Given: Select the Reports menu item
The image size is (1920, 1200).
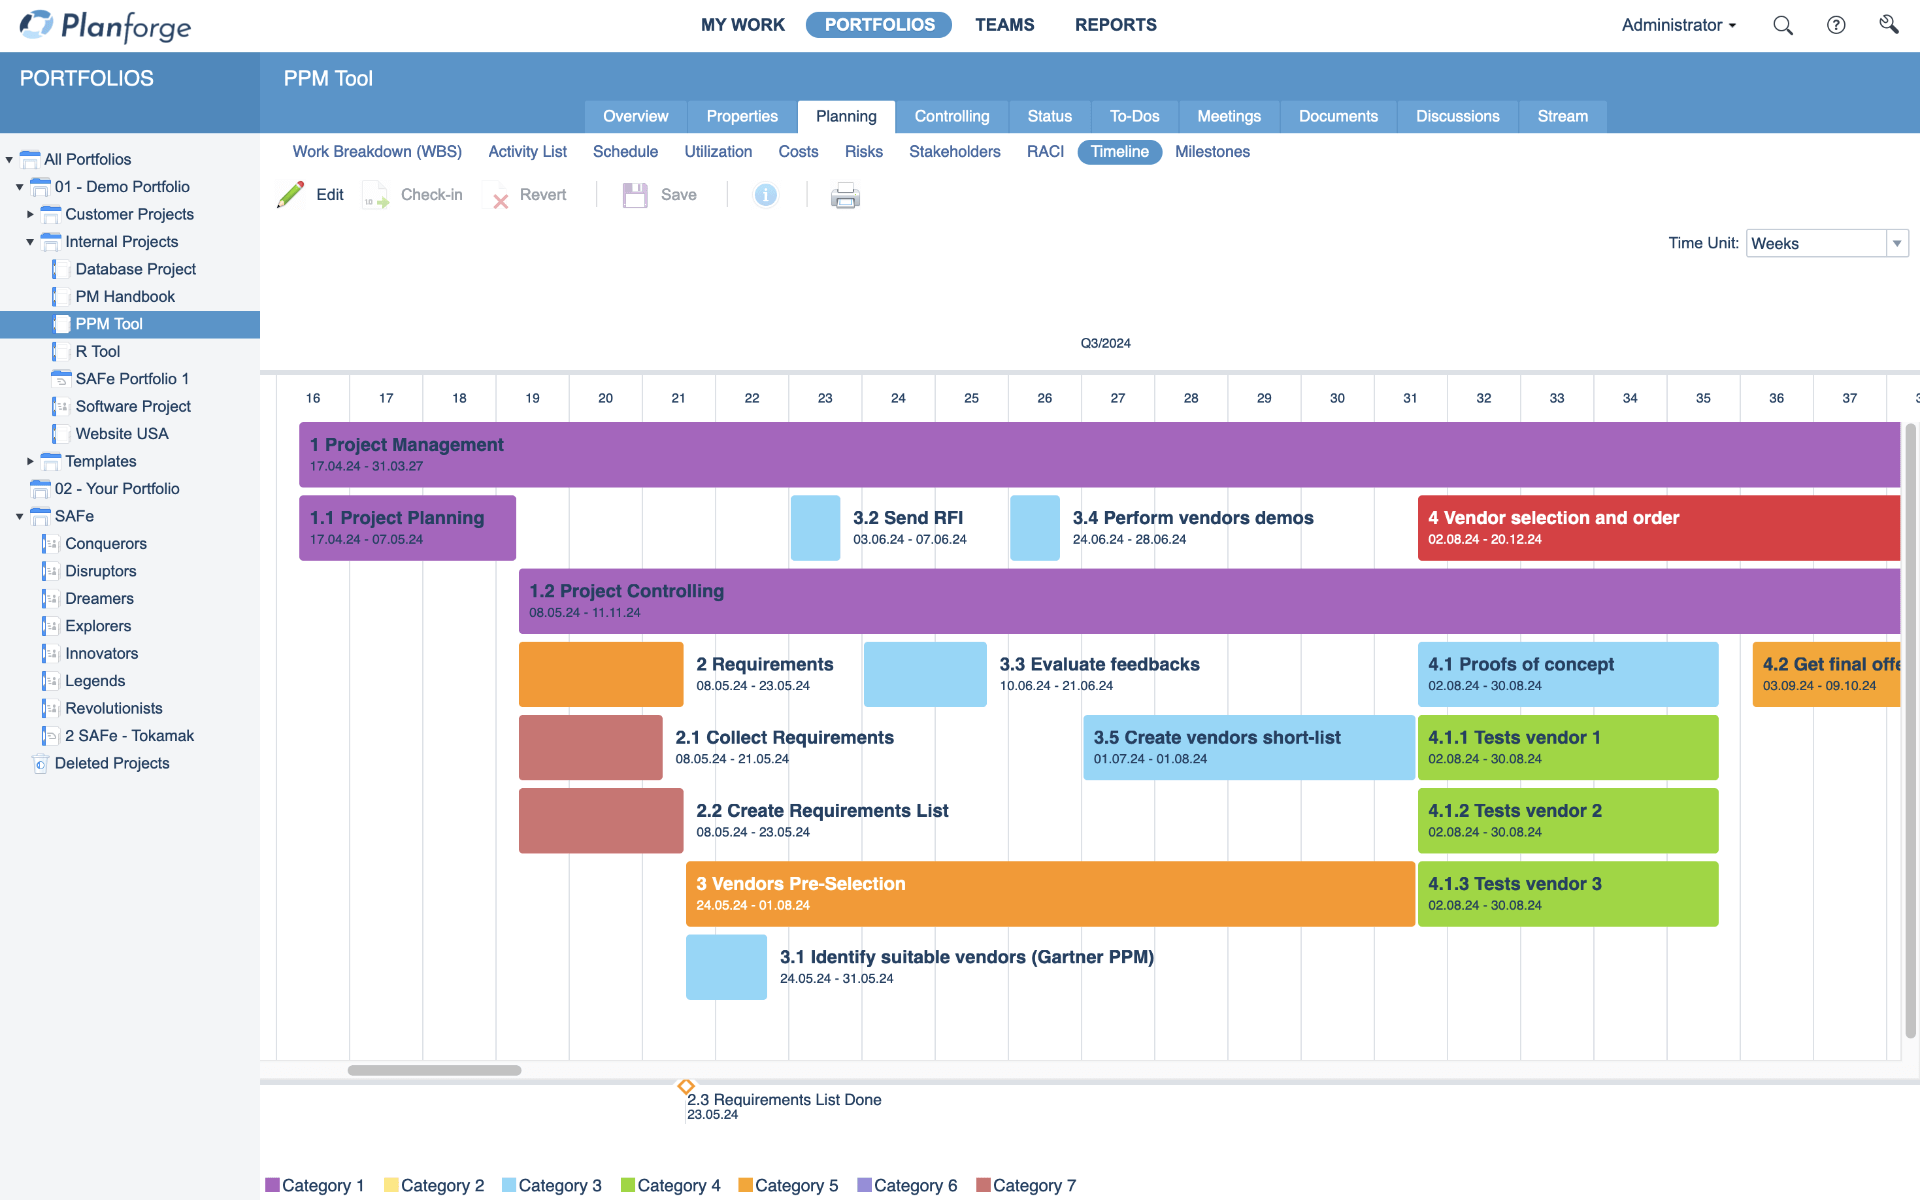Looking at the screenshot, I should click(x=1116, y=24).
